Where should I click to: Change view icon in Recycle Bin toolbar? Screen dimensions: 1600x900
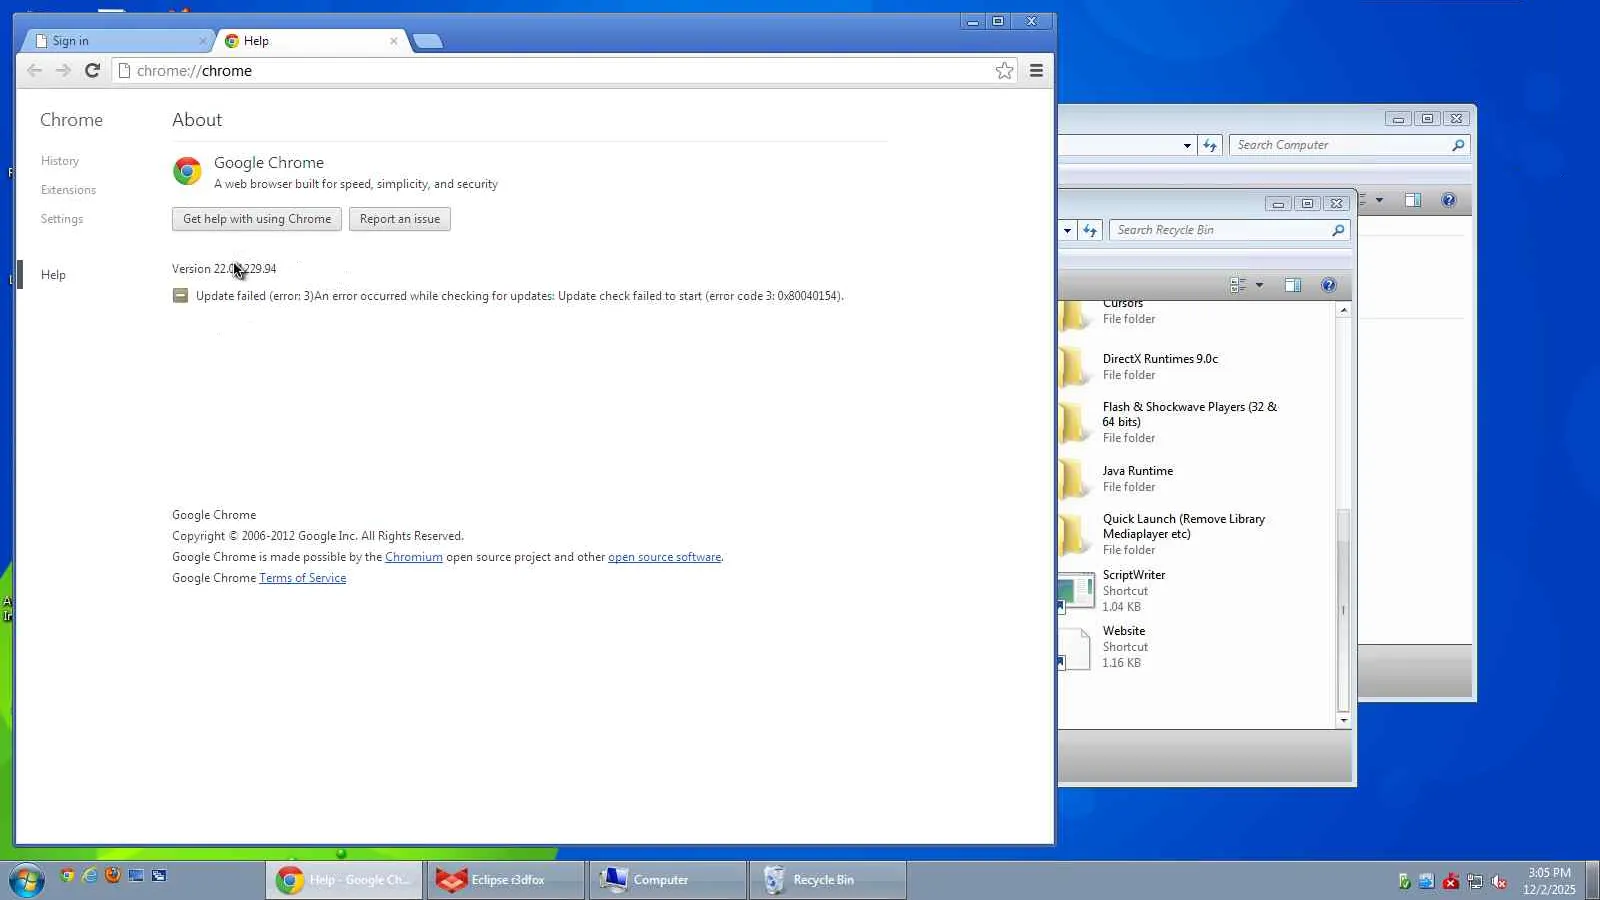click(x=1238, y=285)
